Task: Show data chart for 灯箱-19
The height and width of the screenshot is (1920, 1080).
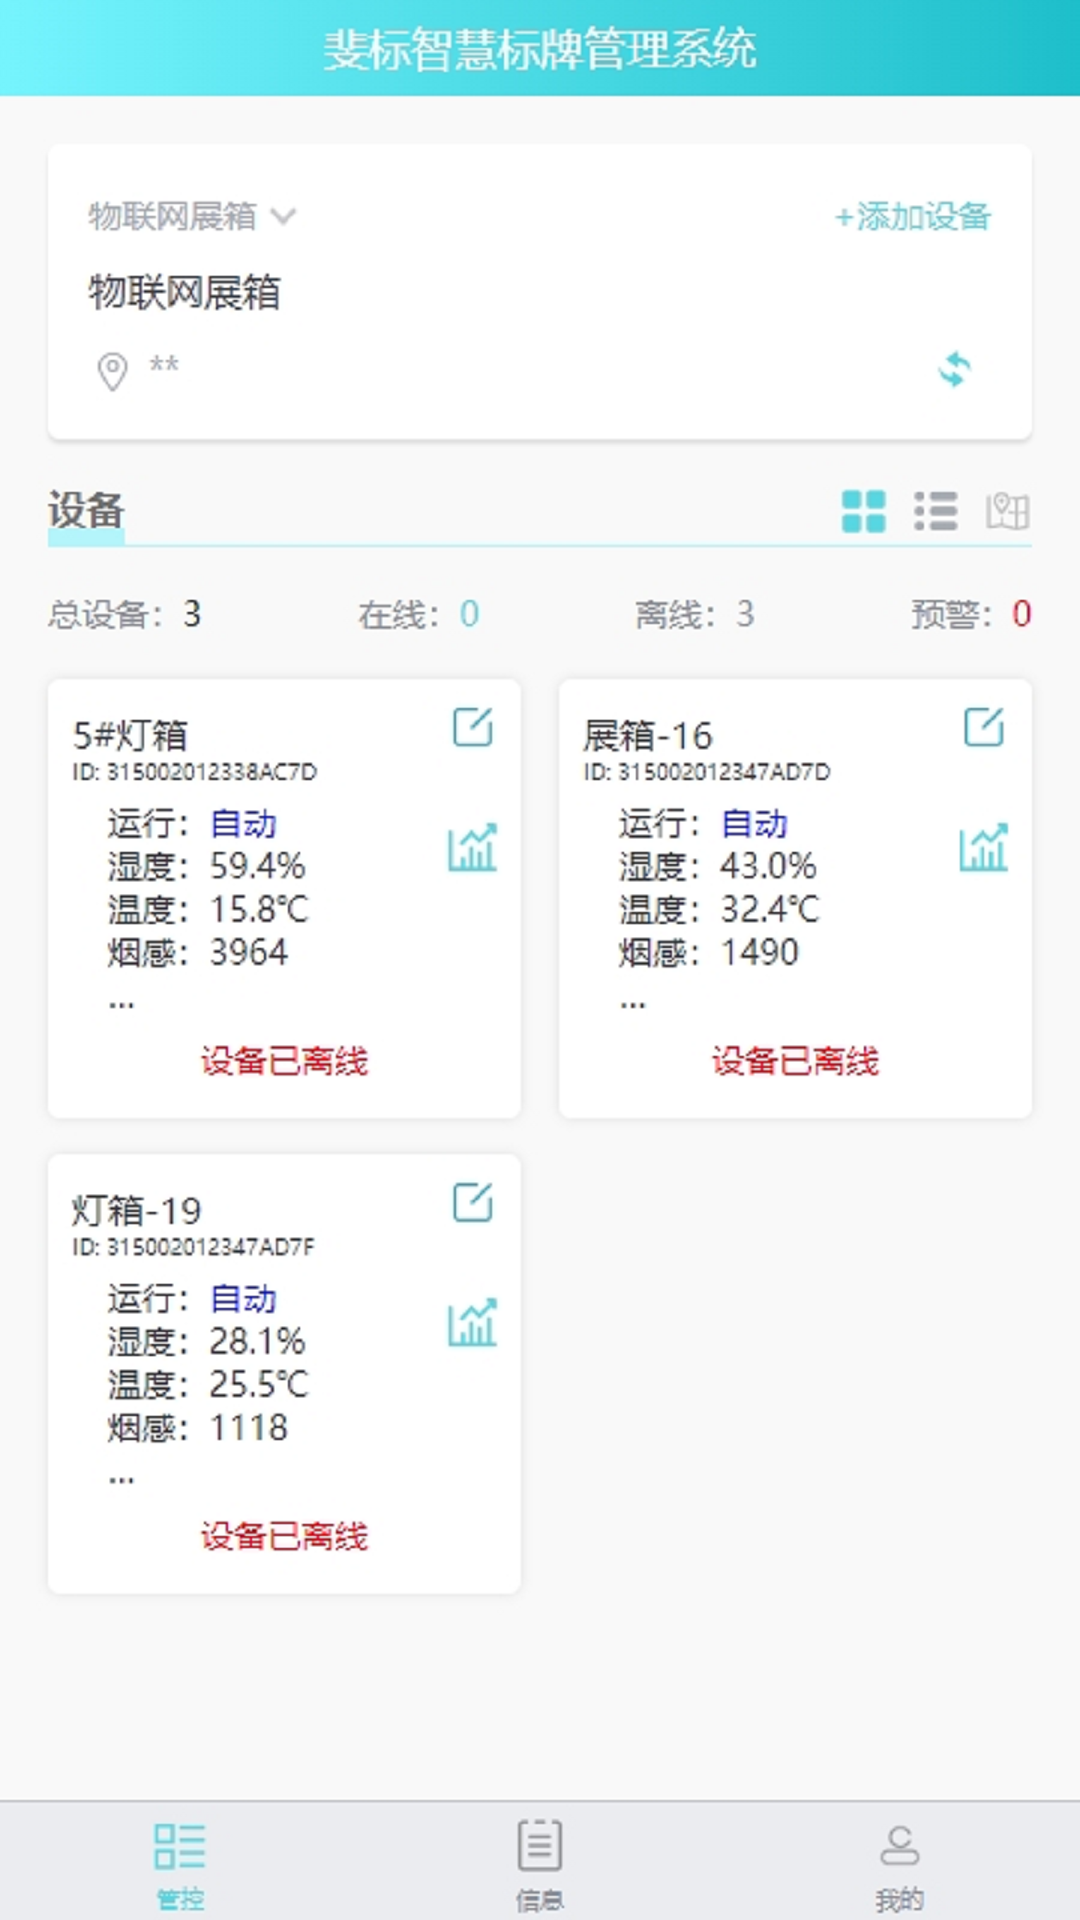Action: point(472,1323)
